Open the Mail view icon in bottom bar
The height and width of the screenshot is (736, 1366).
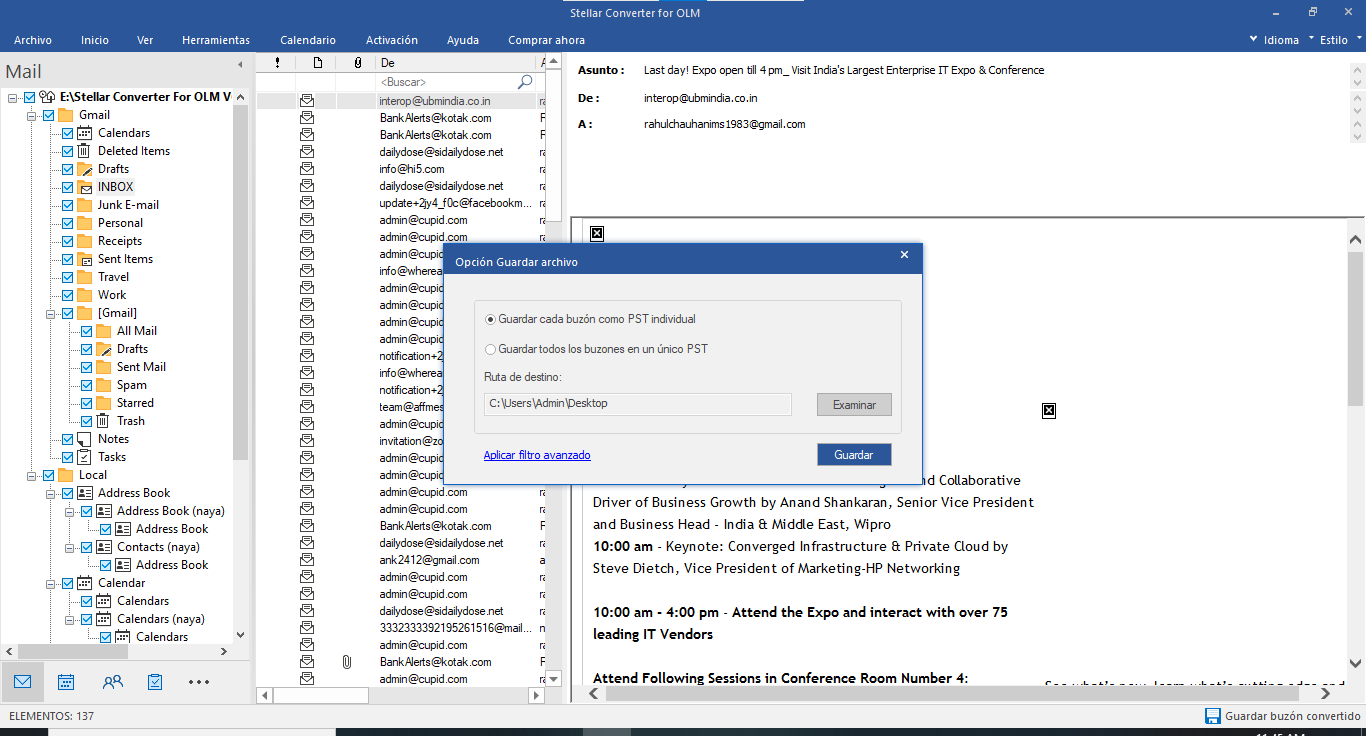(x=22, y=682)
